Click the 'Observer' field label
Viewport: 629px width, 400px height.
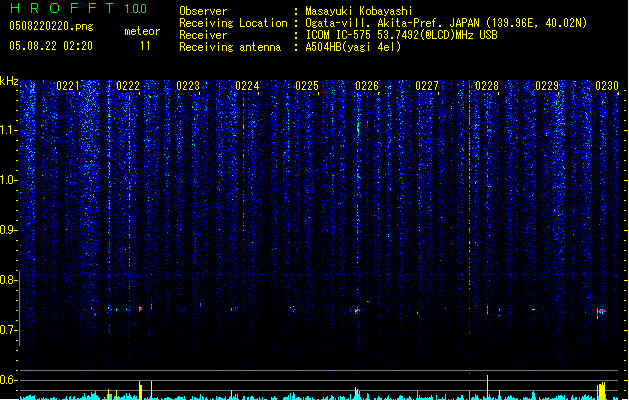[x=203, y=11]
